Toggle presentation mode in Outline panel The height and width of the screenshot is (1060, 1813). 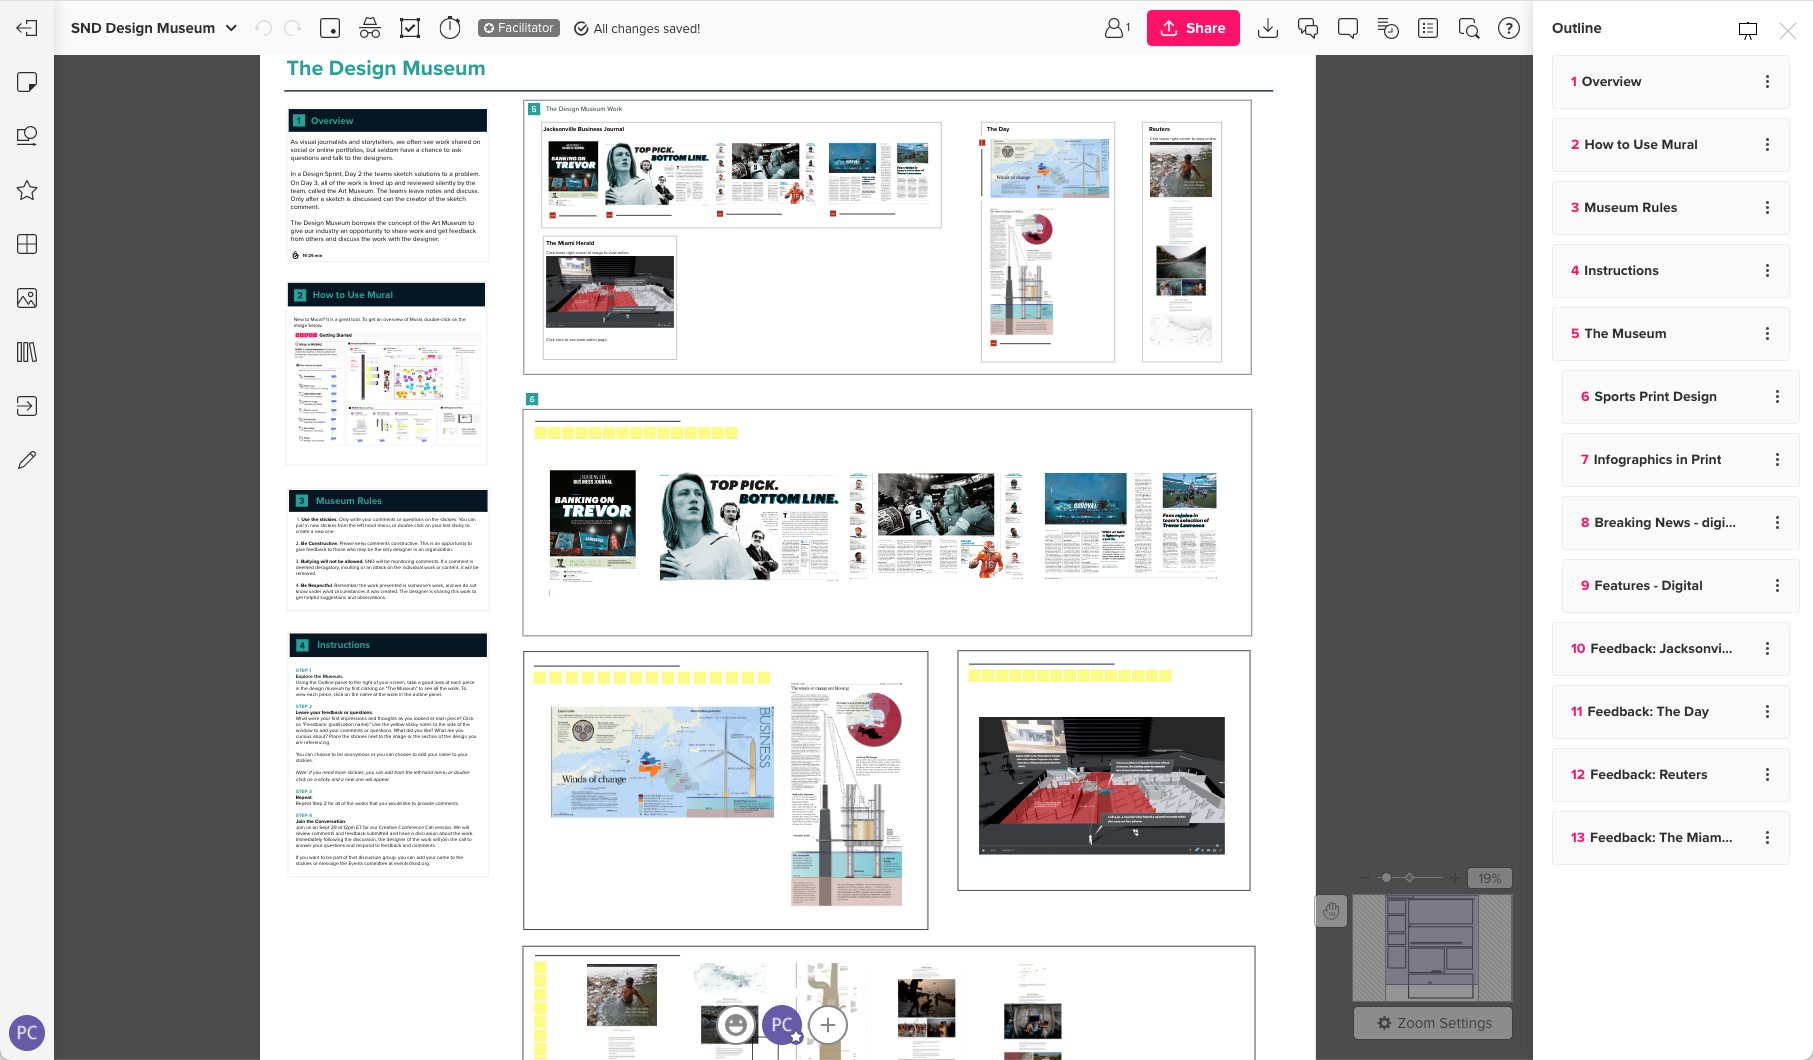point(1747,30)
